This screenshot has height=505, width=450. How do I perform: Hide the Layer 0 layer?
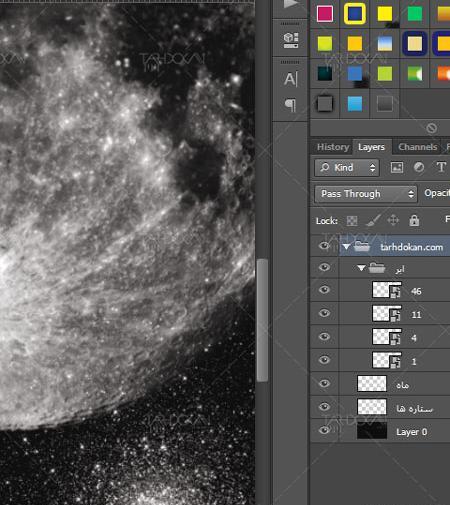[324, 430]
